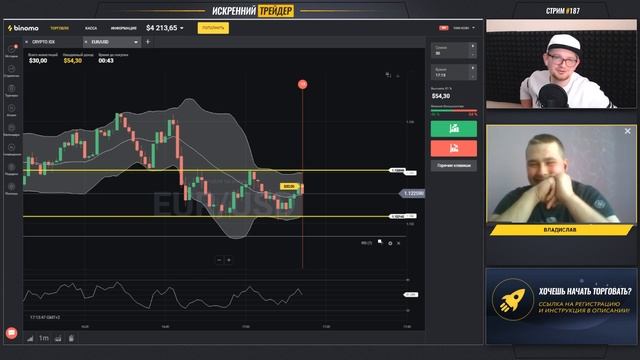640x360 pixels.
Task: Close the EUR/USD tab
Action: point(86,42)
